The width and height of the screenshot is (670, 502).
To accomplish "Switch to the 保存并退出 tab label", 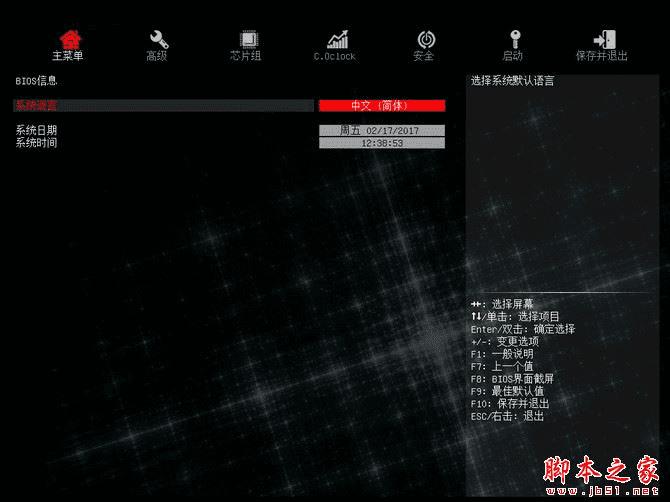I will [x=602, y=56].
